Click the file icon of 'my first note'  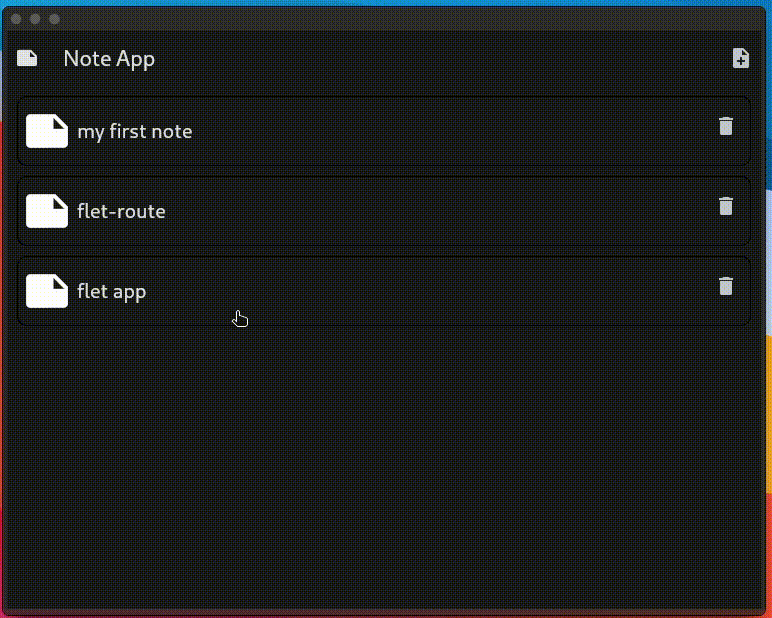47,131
